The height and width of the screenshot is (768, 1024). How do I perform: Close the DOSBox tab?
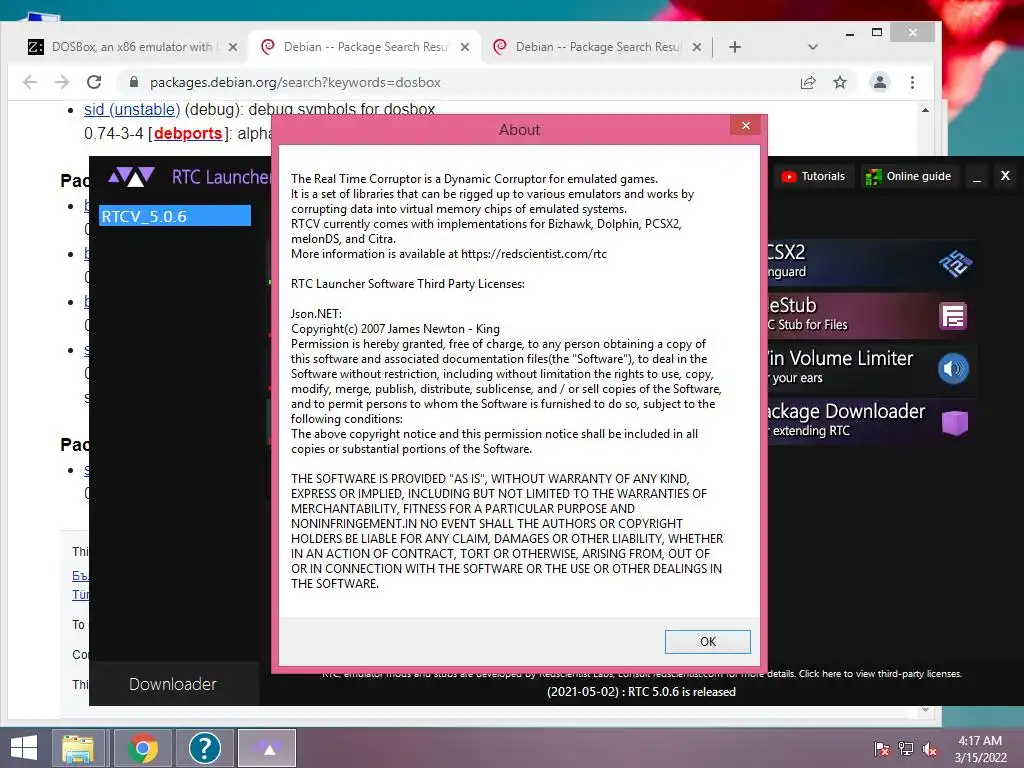click(x=233, y=47)
